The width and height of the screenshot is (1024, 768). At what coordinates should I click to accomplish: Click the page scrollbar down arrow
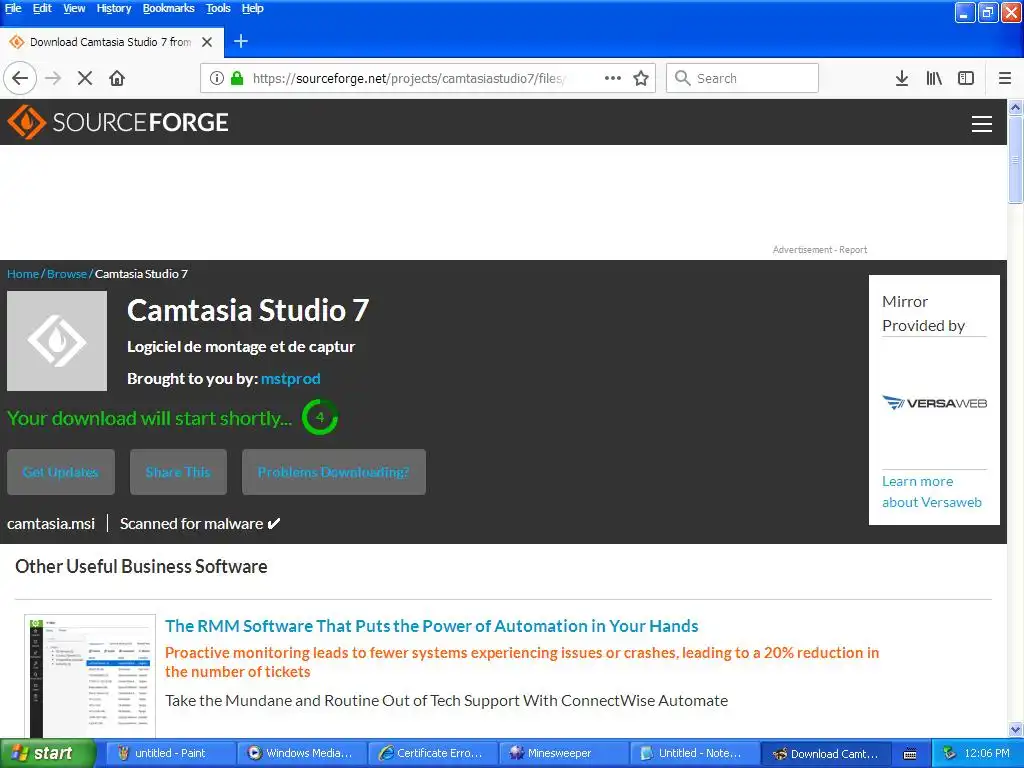(1016, 729)
